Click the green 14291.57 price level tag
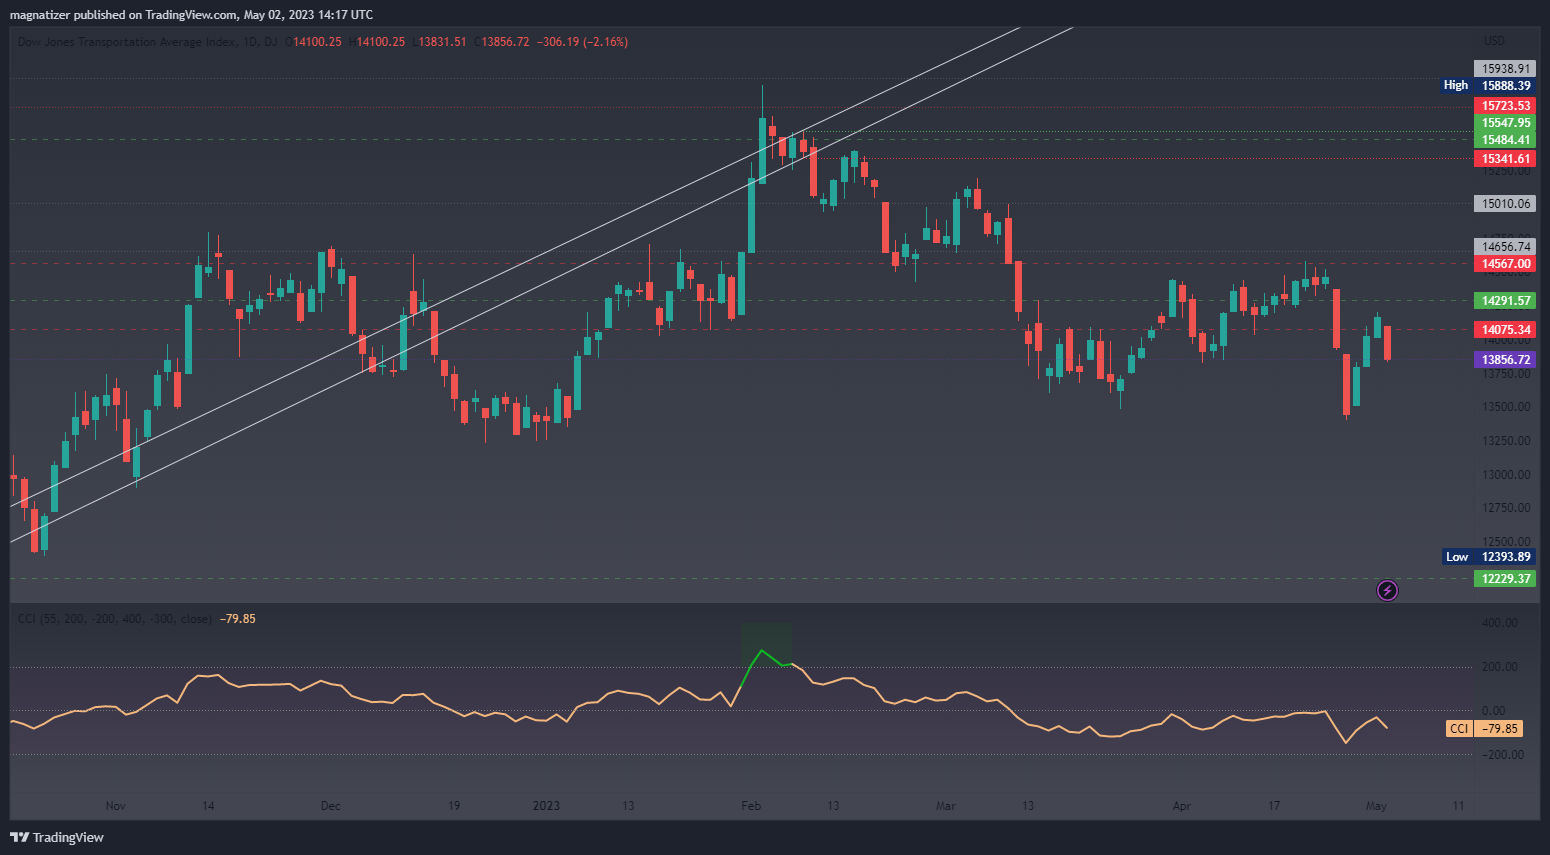Image resolution: width=1550 pixels, height=855 pixels. point(1505,301)
